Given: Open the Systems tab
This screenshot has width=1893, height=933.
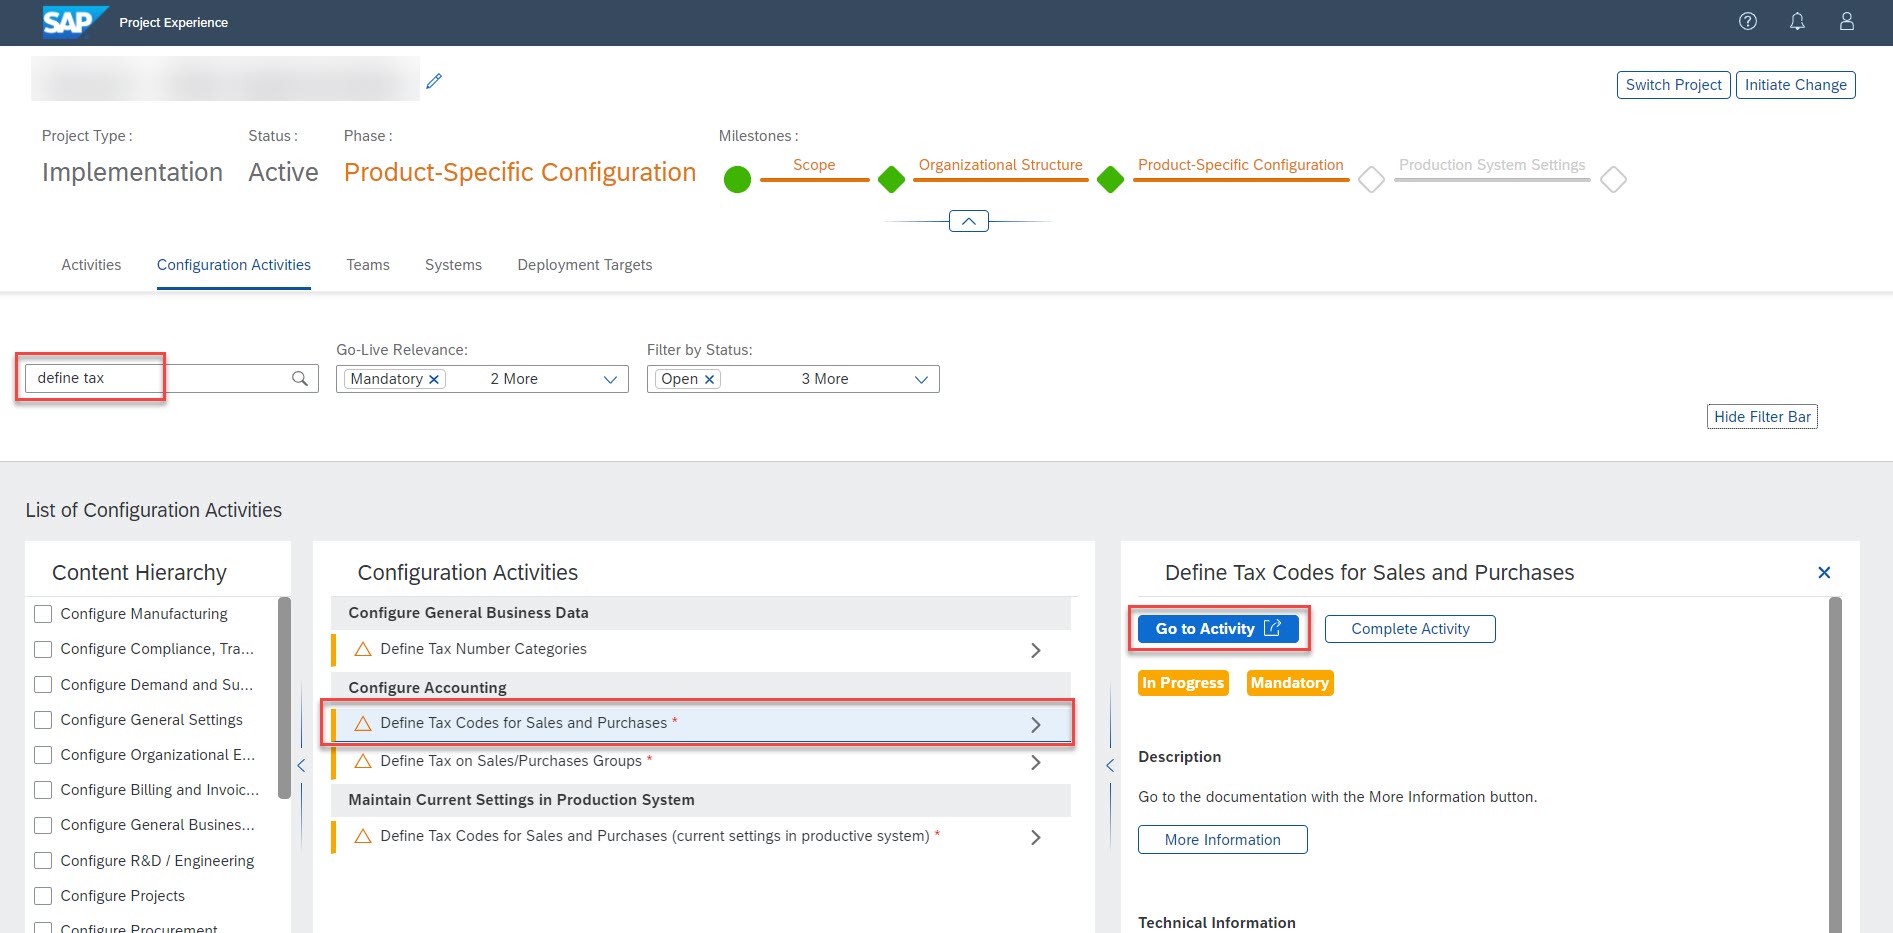Looking at the screenshot, I should point(453,265).
